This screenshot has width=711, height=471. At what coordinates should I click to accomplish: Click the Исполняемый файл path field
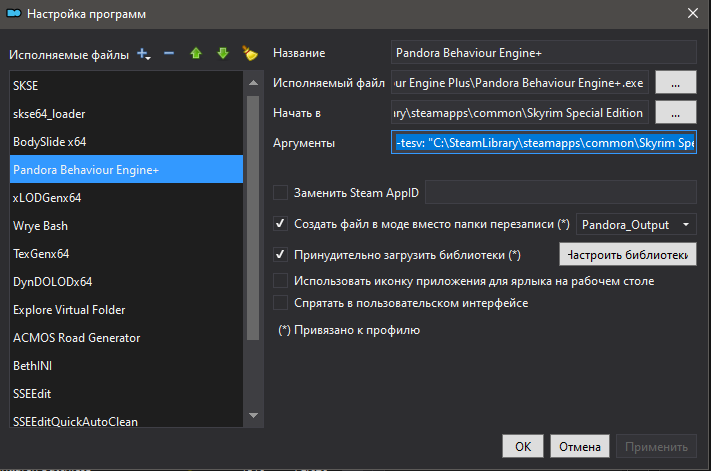point(520,83)
